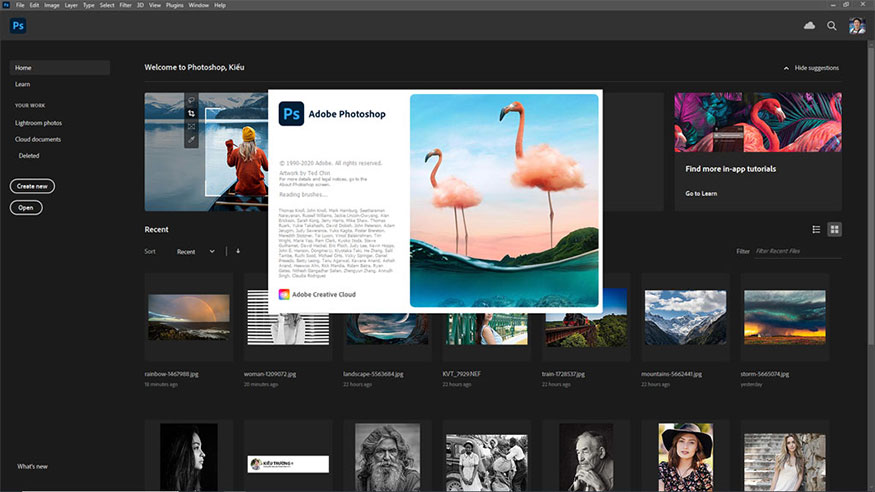Open the Window menu

199,5
